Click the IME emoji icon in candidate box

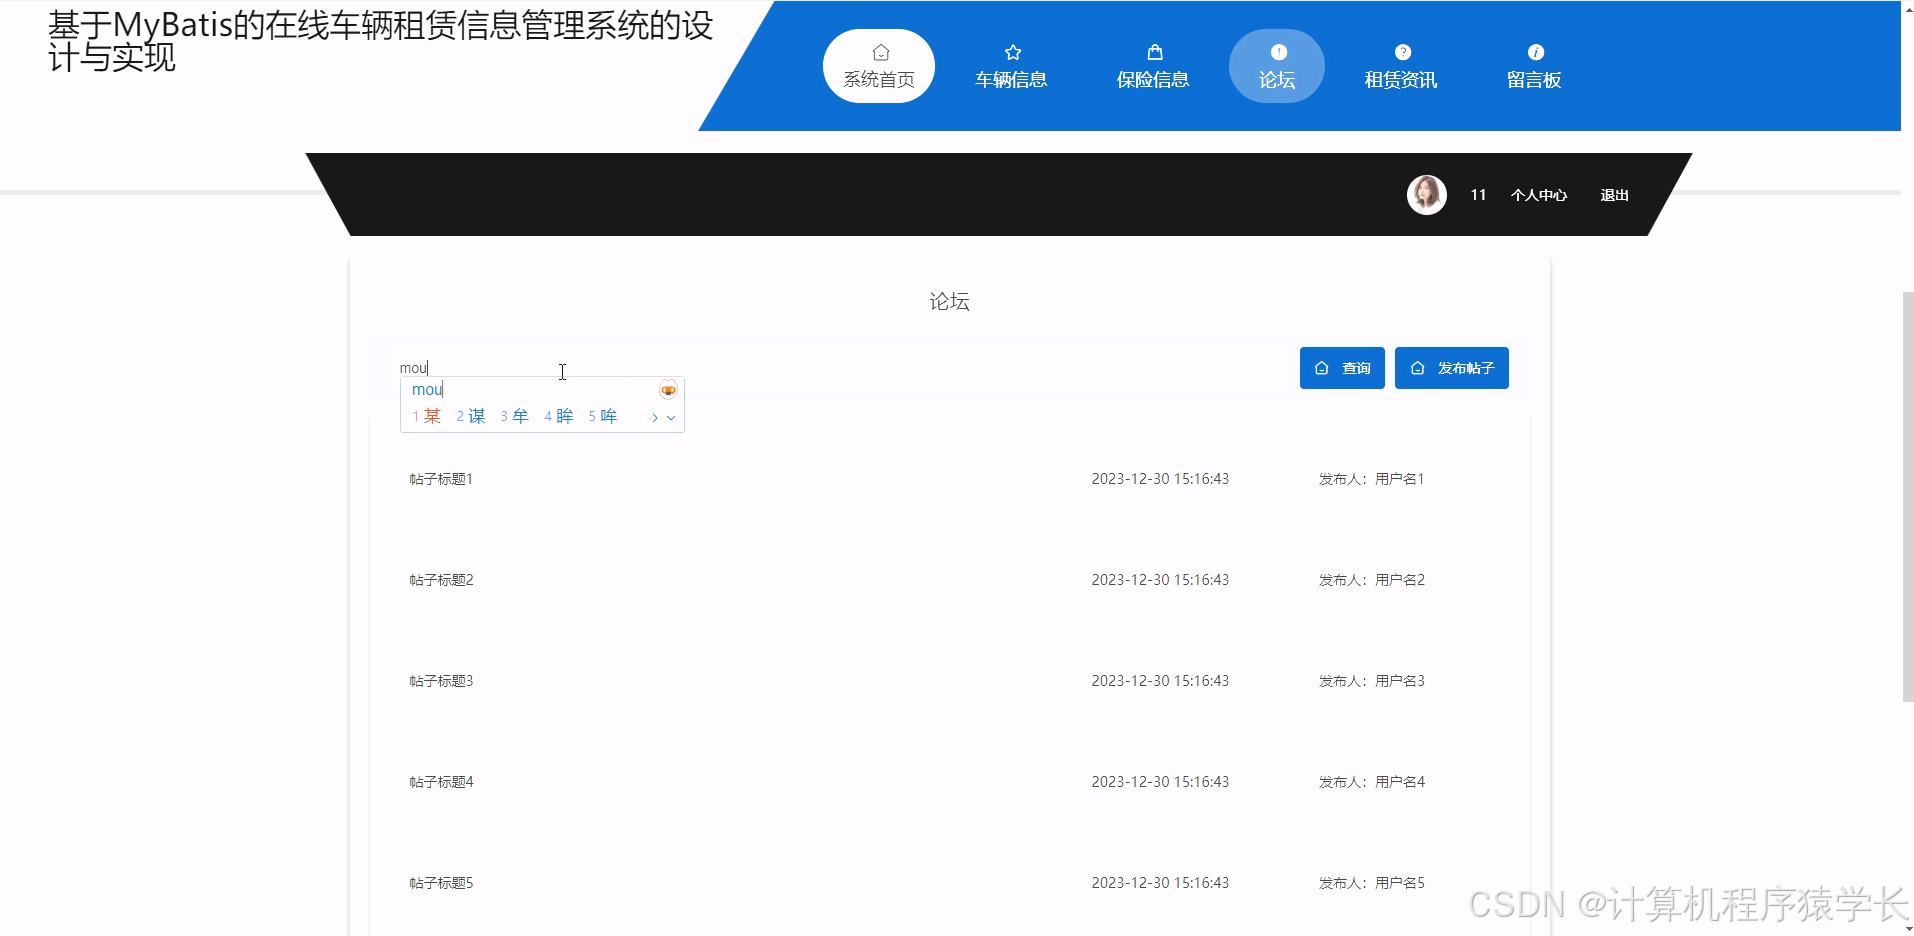click(x=668, y=390)
